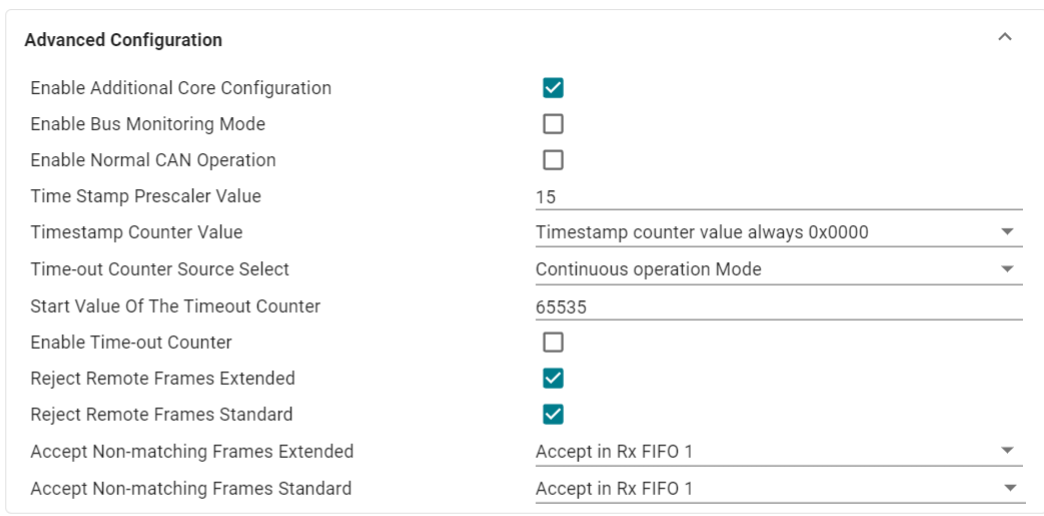Edit Start Value Of The Timeout Counter
The width and height of the screenshot is (1044, 516).
pyautogui.click(x=778, y=307)
